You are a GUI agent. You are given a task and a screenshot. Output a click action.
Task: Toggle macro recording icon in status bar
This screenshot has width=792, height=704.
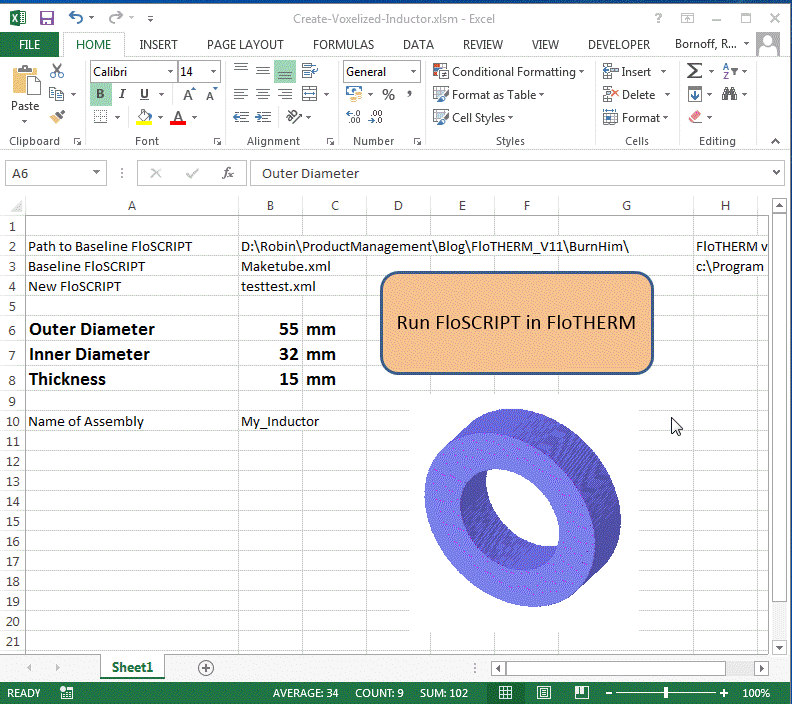(66, 693)
